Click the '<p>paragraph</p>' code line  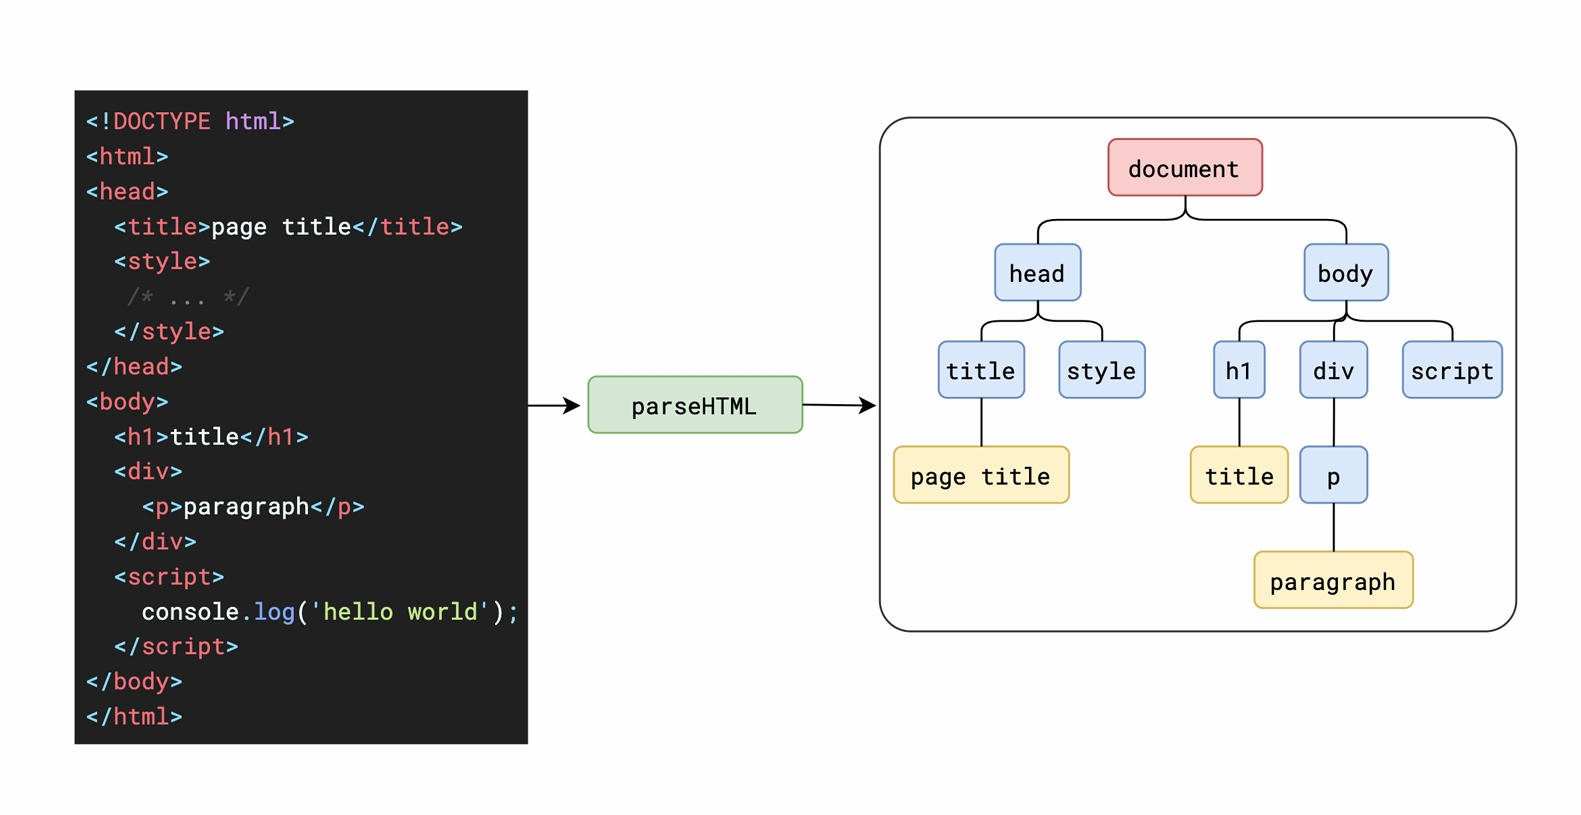tap(253, 506)
